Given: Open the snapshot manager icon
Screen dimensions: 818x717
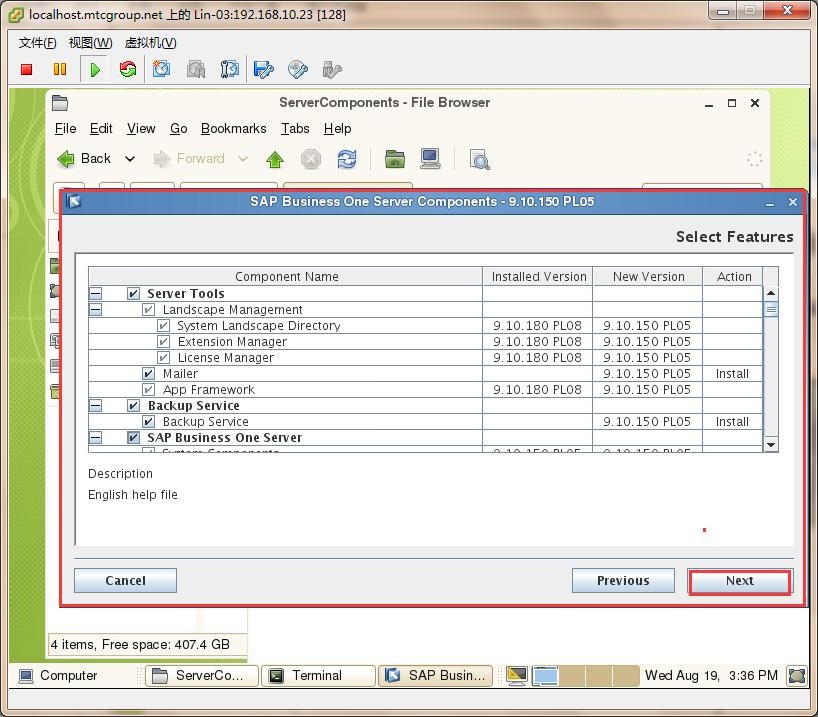Looking at the screenshot, I should pyautogui.click(x=230, y=69).
